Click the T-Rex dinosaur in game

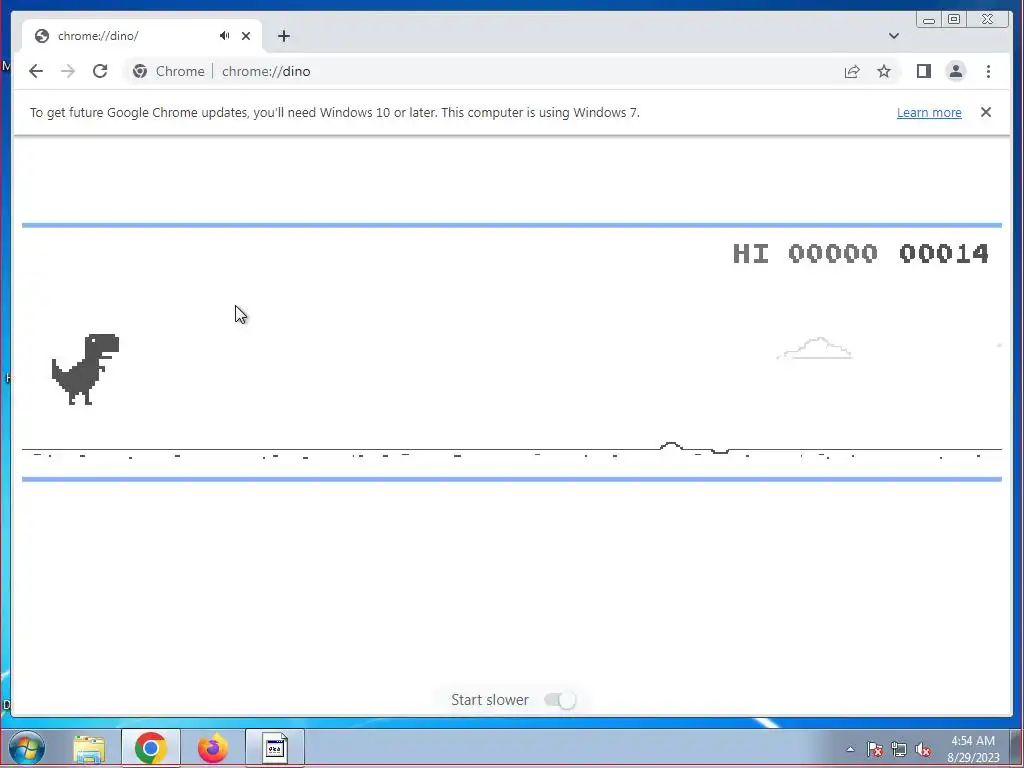[x=86, y=369]
